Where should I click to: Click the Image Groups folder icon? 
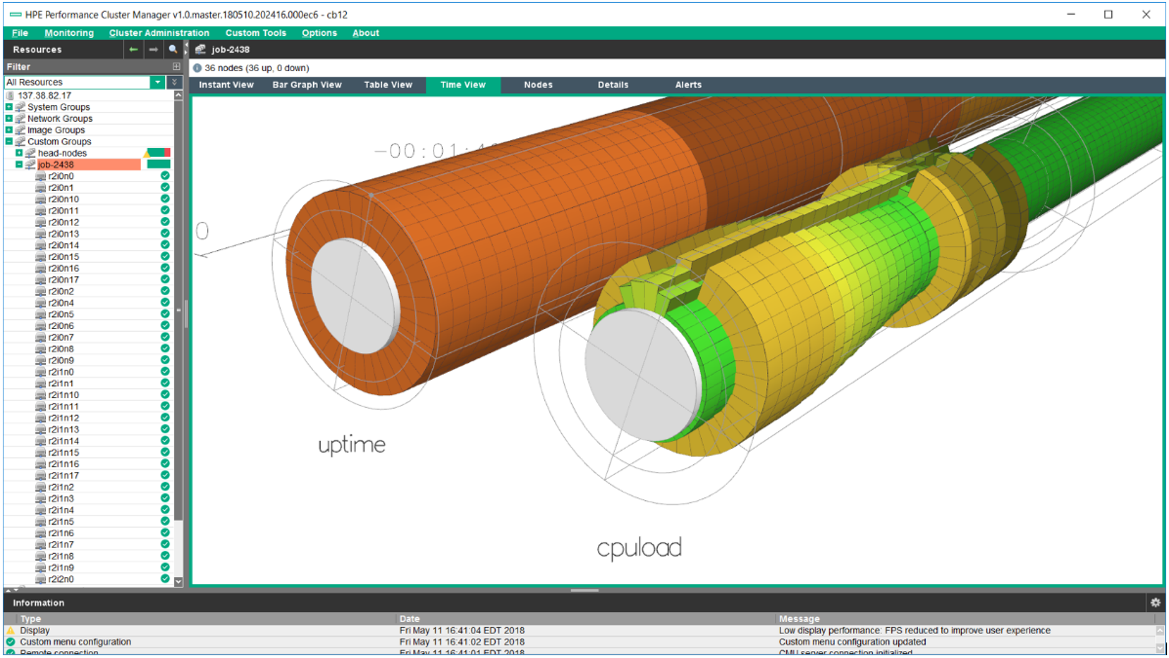tap(20, 130)
